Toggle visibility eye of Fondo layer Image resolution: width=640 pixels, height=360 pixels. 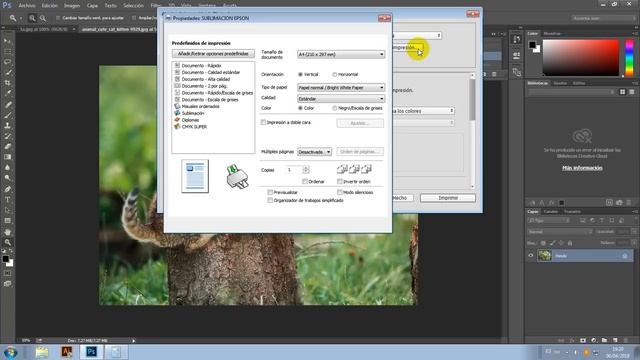[x=531, y=256]
